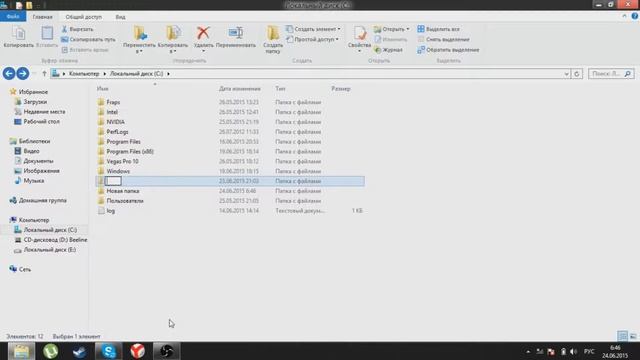Open uTorrent from taskbar
This screenshot has width=640, height=360.
(x=50, y=351)
